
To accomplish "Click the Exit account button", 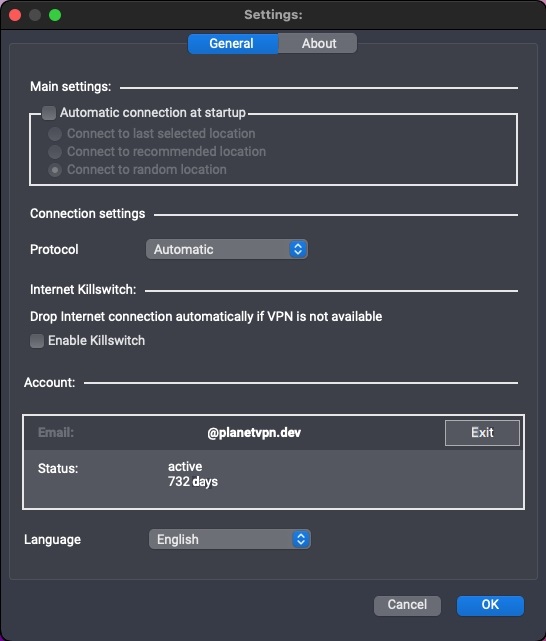I will [482, 433].
